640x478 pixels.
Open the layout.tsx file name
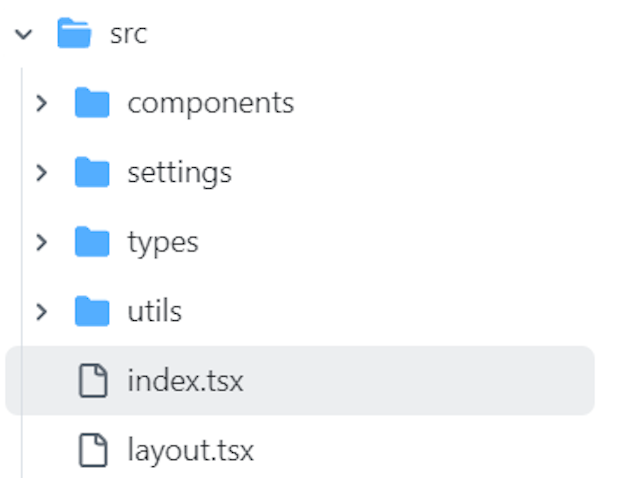click(x=190, y=450)
